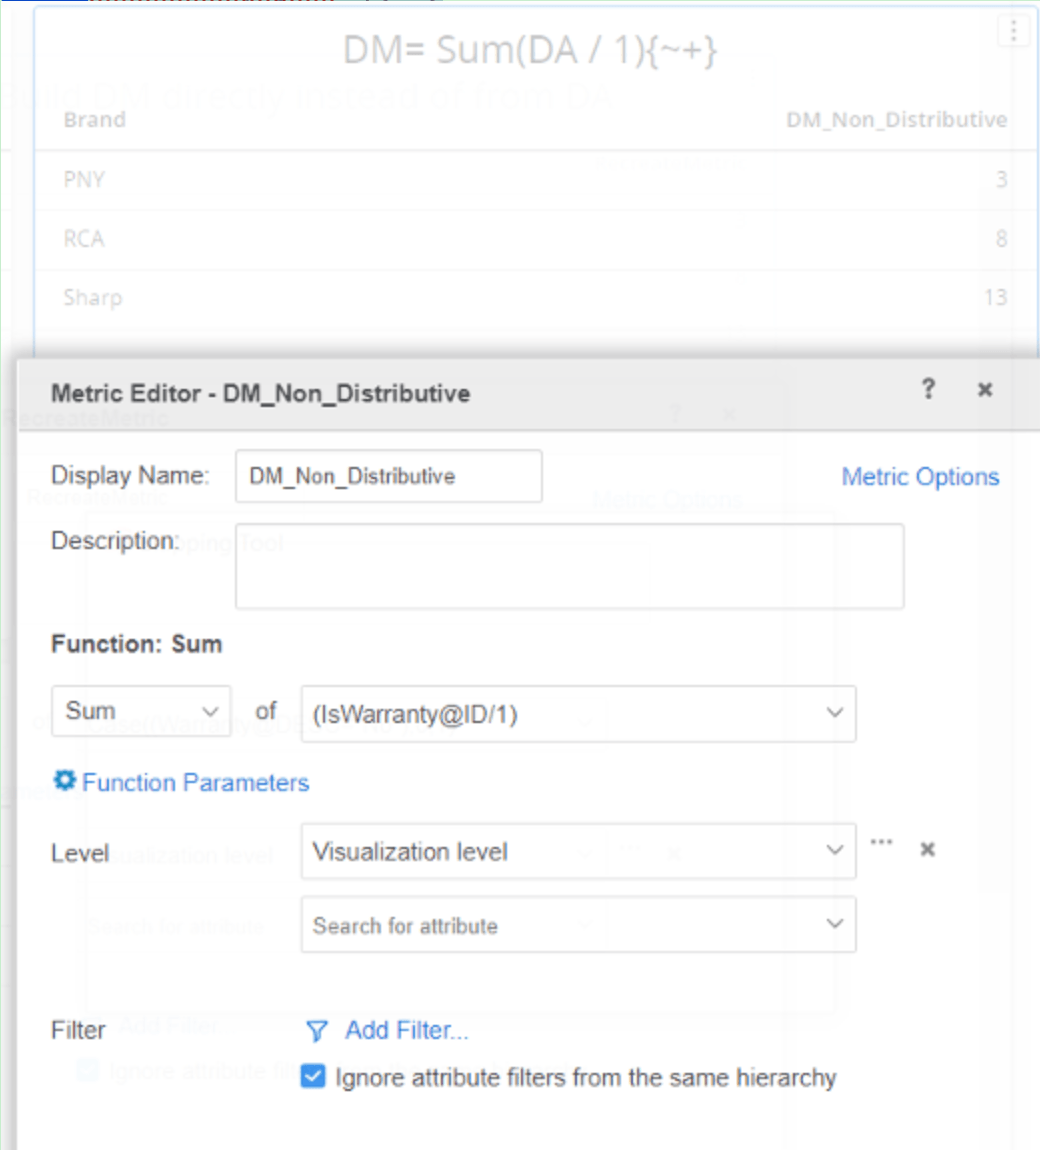Click the help question mark icon
Screen dimensions: 1040x1150
(x=928, y=389)
